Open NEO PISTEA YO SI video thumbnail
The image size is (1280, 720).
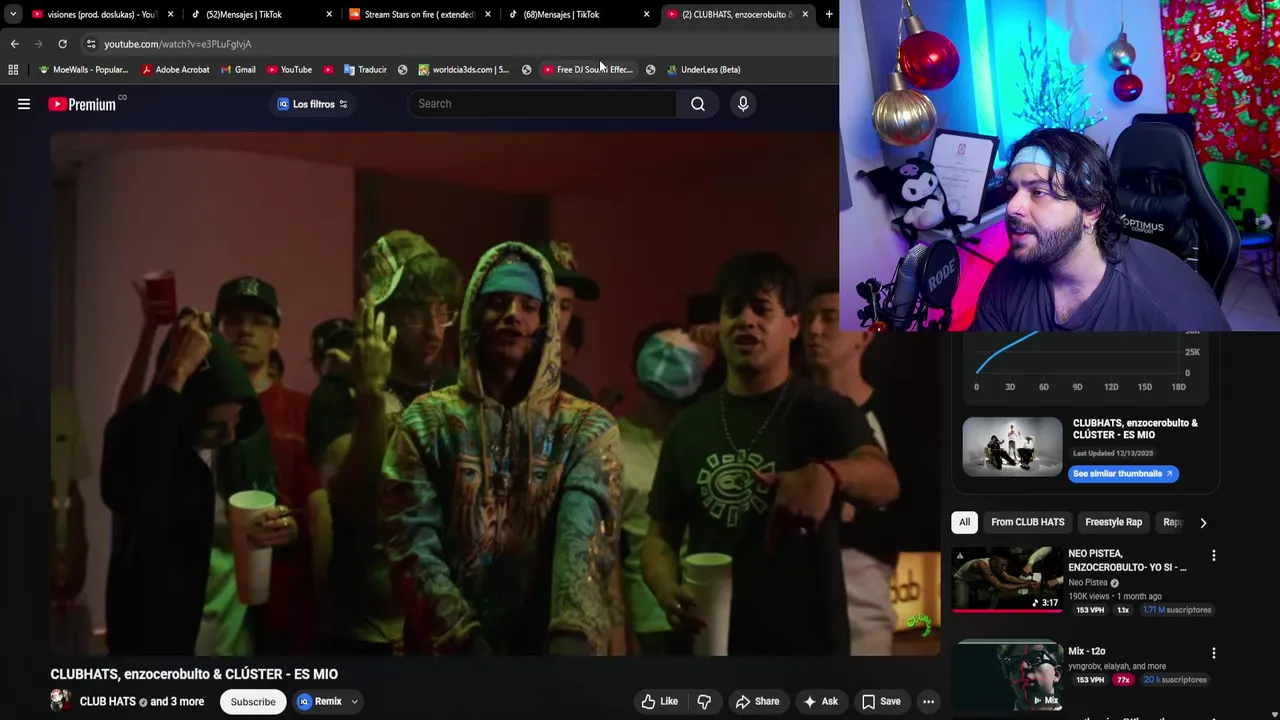1007,580
